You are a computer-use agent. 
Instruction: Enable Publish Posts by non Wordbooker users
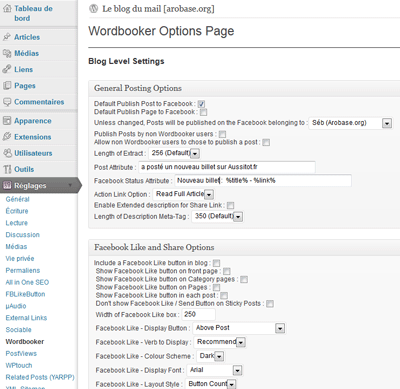[222, 134]
